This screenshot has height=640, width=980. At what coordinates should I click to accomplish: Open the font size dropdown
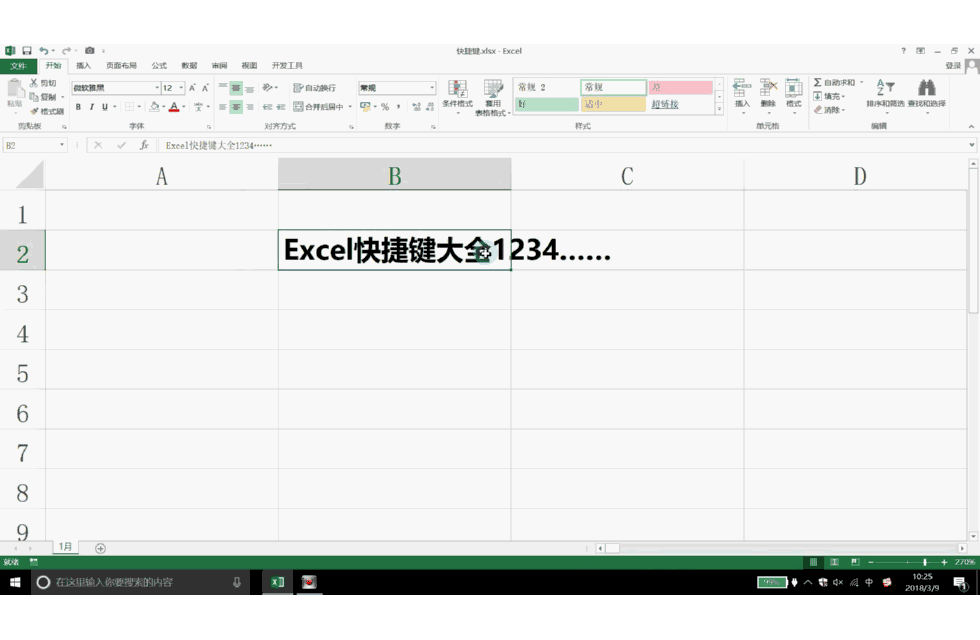pos(181,88)
